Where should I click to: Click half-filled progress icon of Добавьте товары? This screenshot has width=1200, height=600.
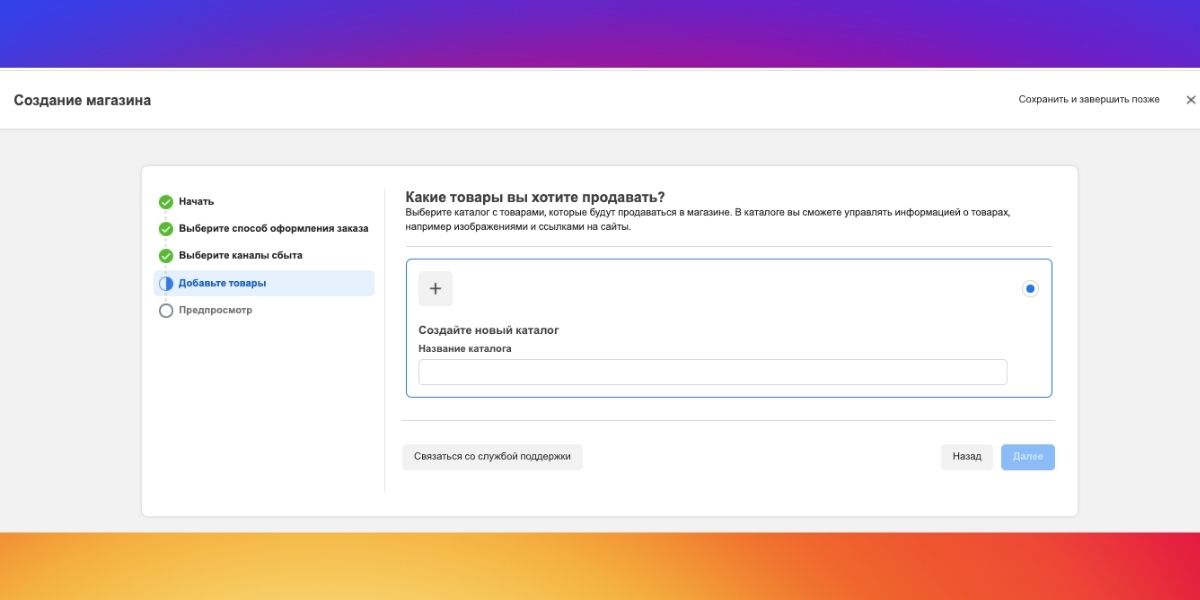(166, 284)
